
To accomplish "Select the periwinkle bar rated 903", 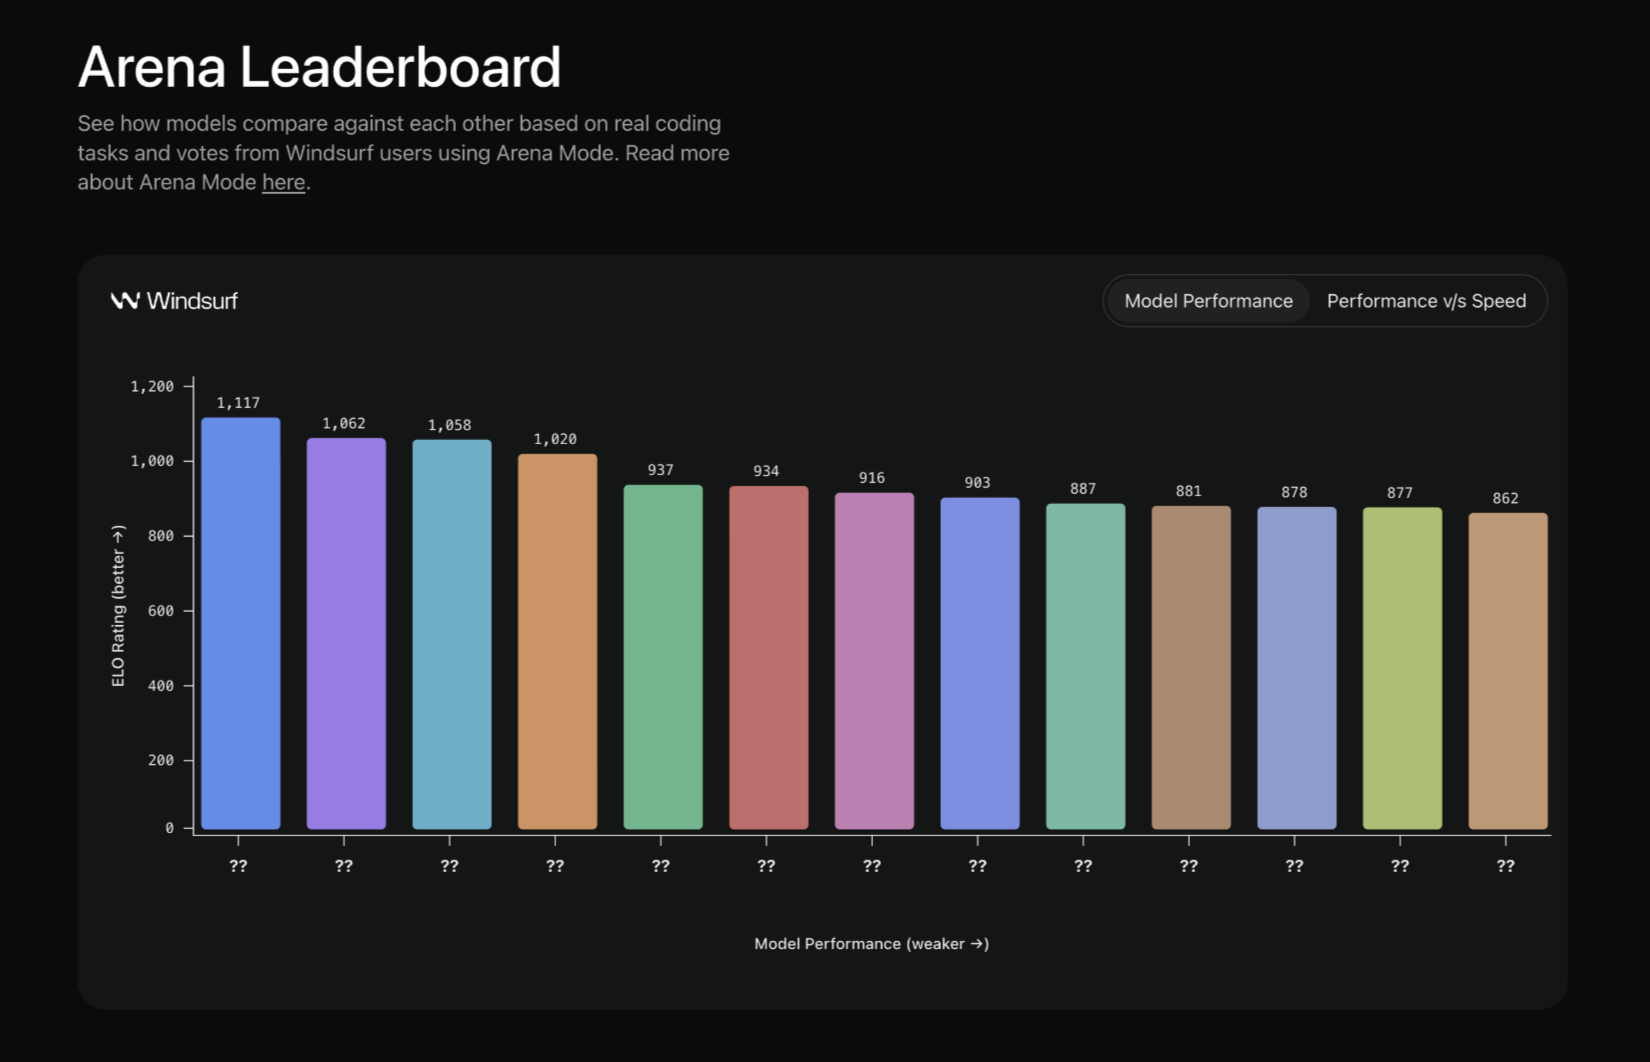I will tap(980, 663).
